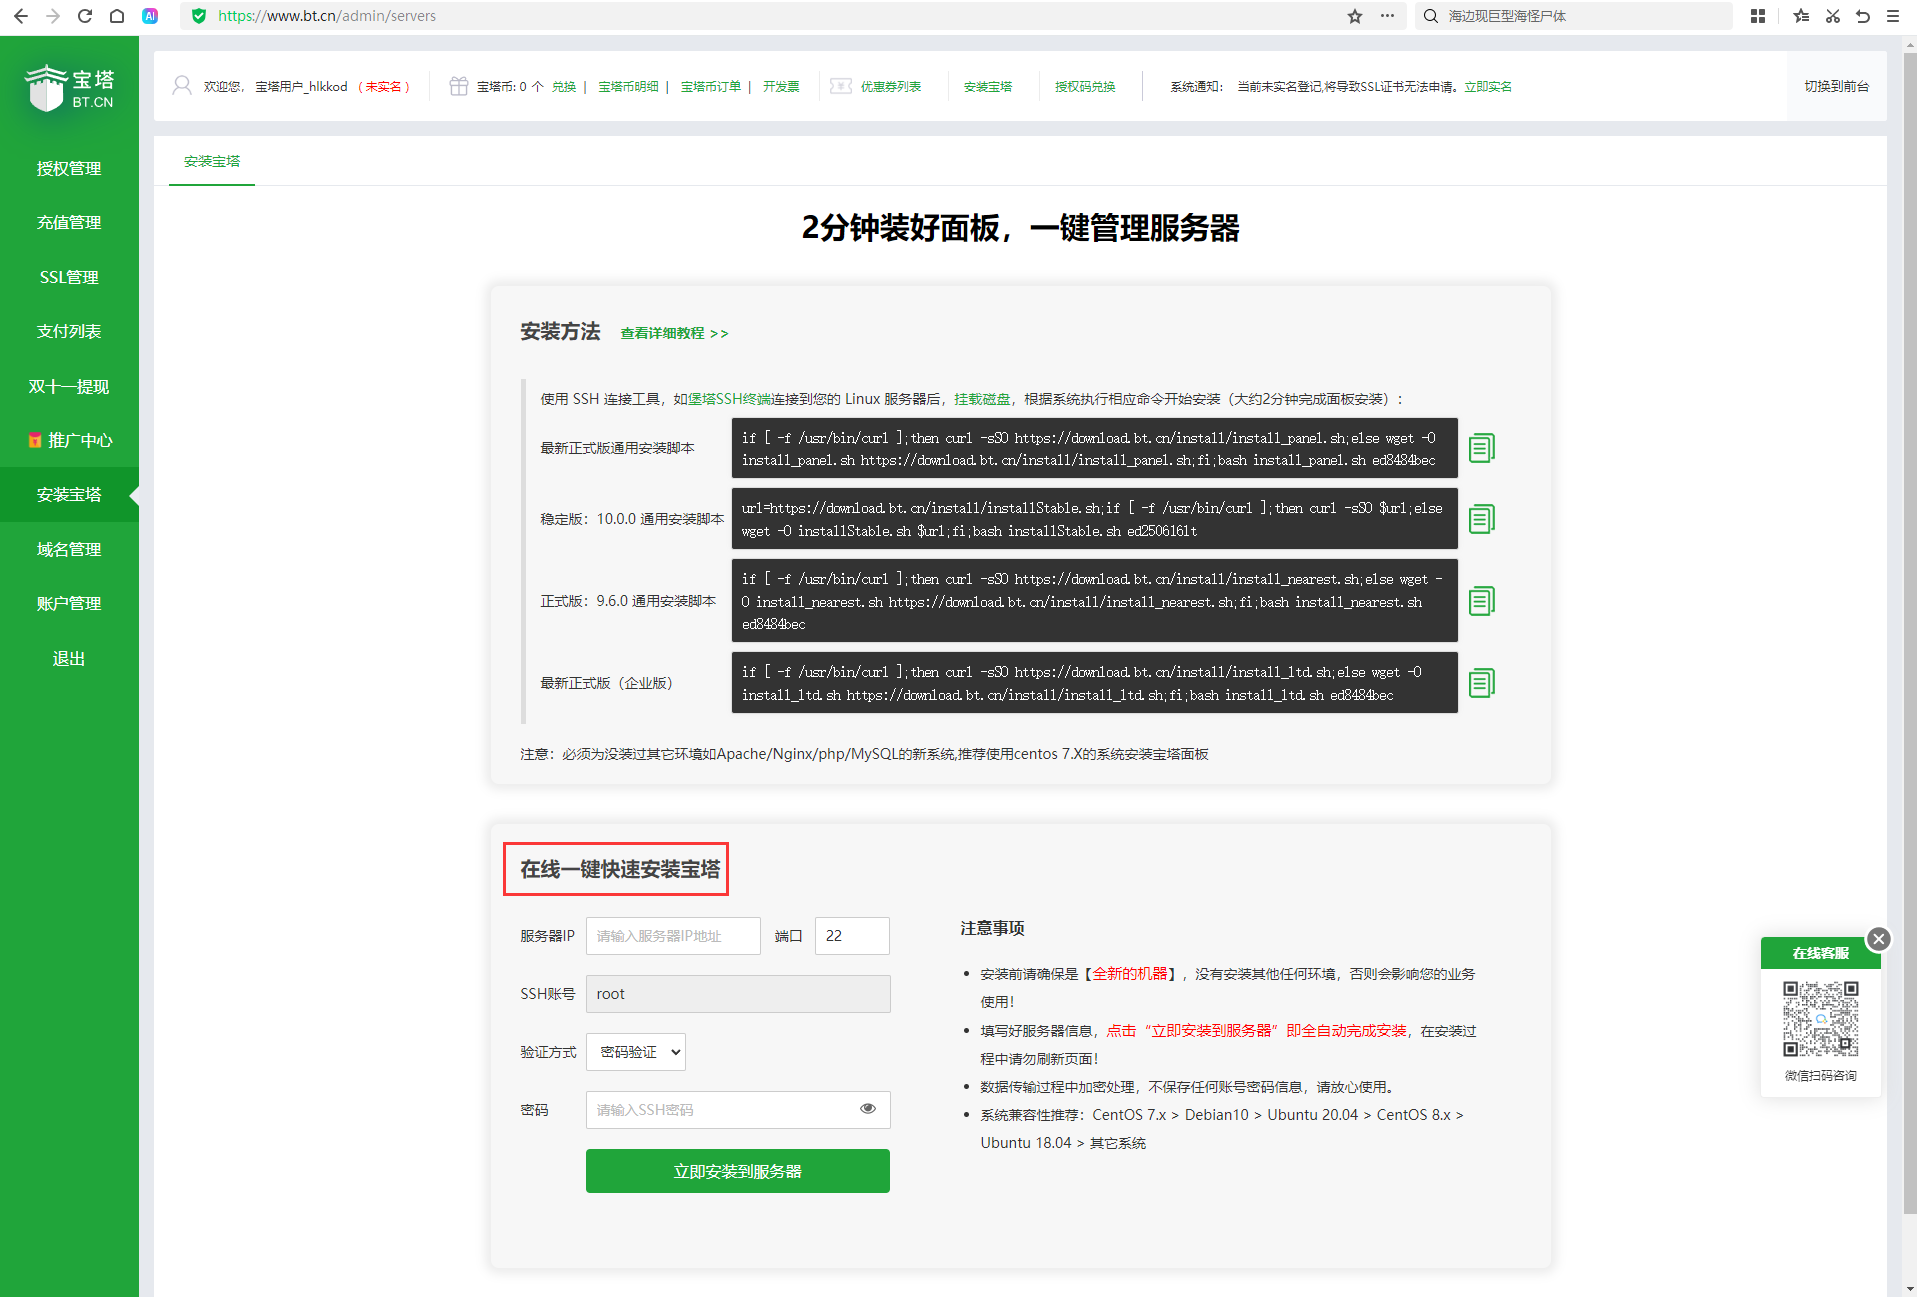Close the online customer service widget
This screenshot has height=1297, width=1917.
(x=1878, y=939)
